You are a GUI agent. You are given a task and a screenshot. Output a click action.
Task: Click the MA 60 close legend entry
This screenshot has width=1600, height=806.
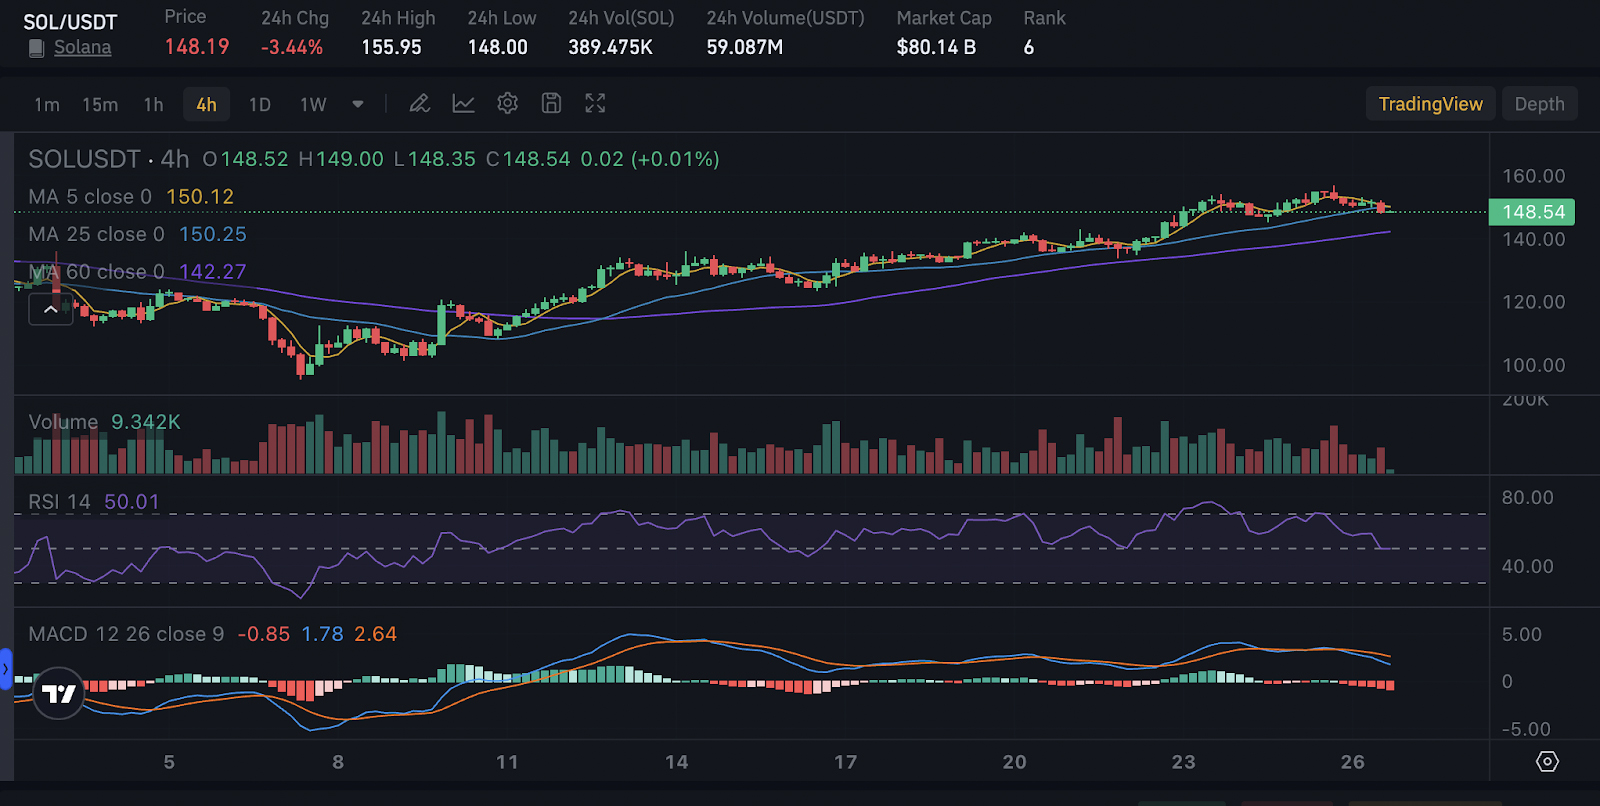(x=97, y=272)
